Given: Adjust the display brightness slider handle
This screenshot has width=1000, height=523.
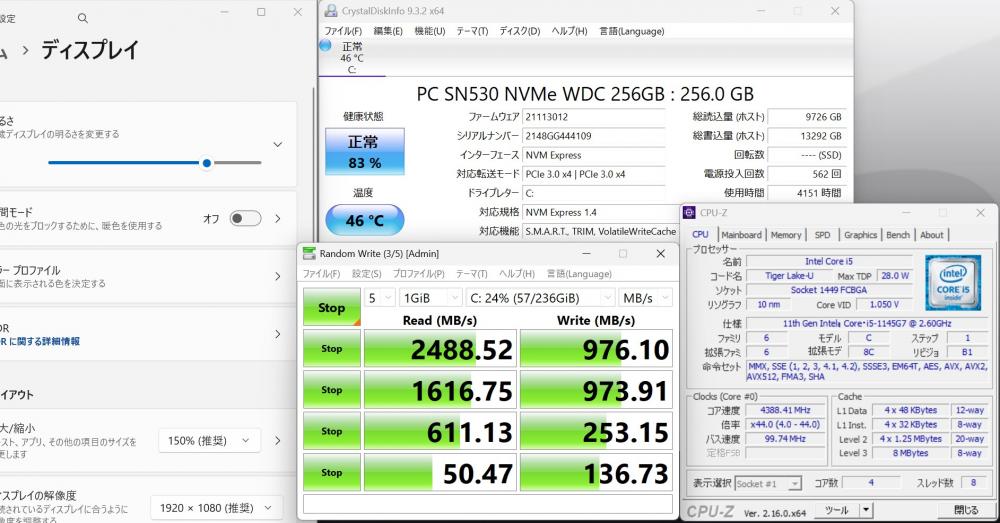Looking at the screenshot, I should coord(207,163).
